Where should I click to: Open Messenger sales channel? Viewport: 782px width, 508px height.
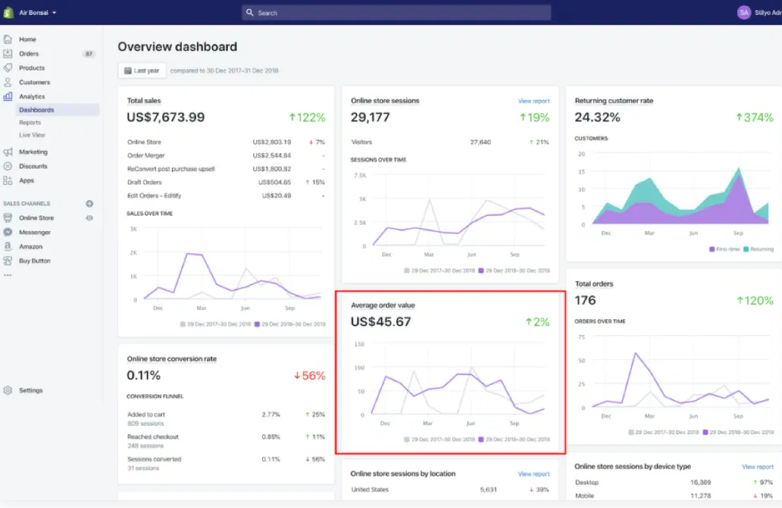click(35, 232)
